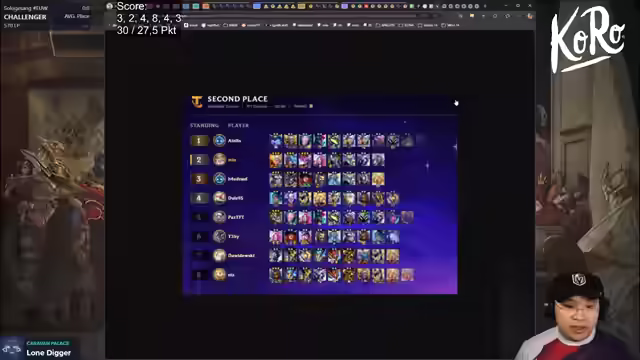Open the sixth-row player's avatar
This screenshot has height=360, width=640.
[219, 236]
